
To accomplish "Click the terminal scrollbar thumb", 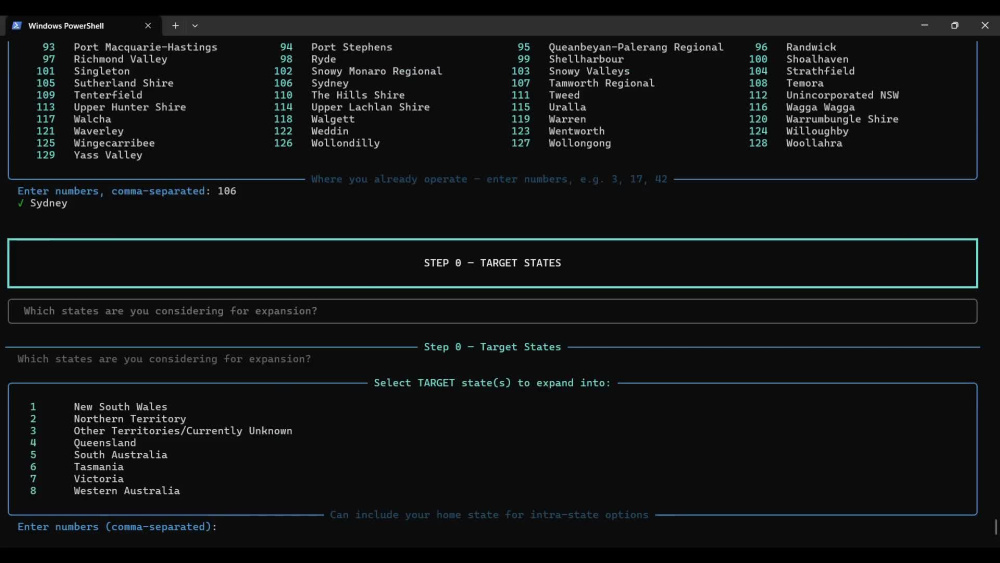I will click(x=996, y=527).
